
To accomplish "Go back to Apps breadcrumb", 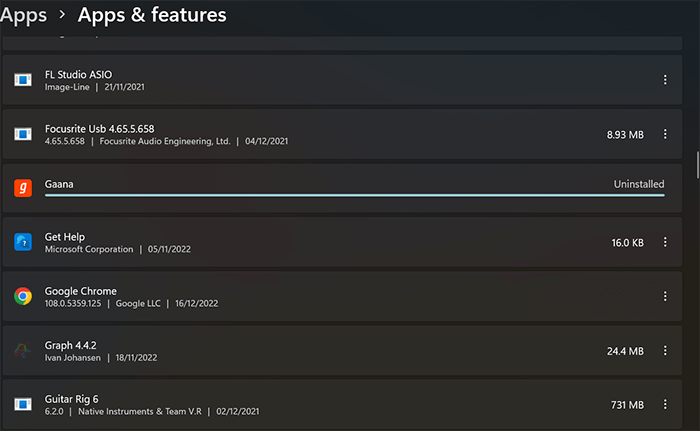I will (23, 15).
